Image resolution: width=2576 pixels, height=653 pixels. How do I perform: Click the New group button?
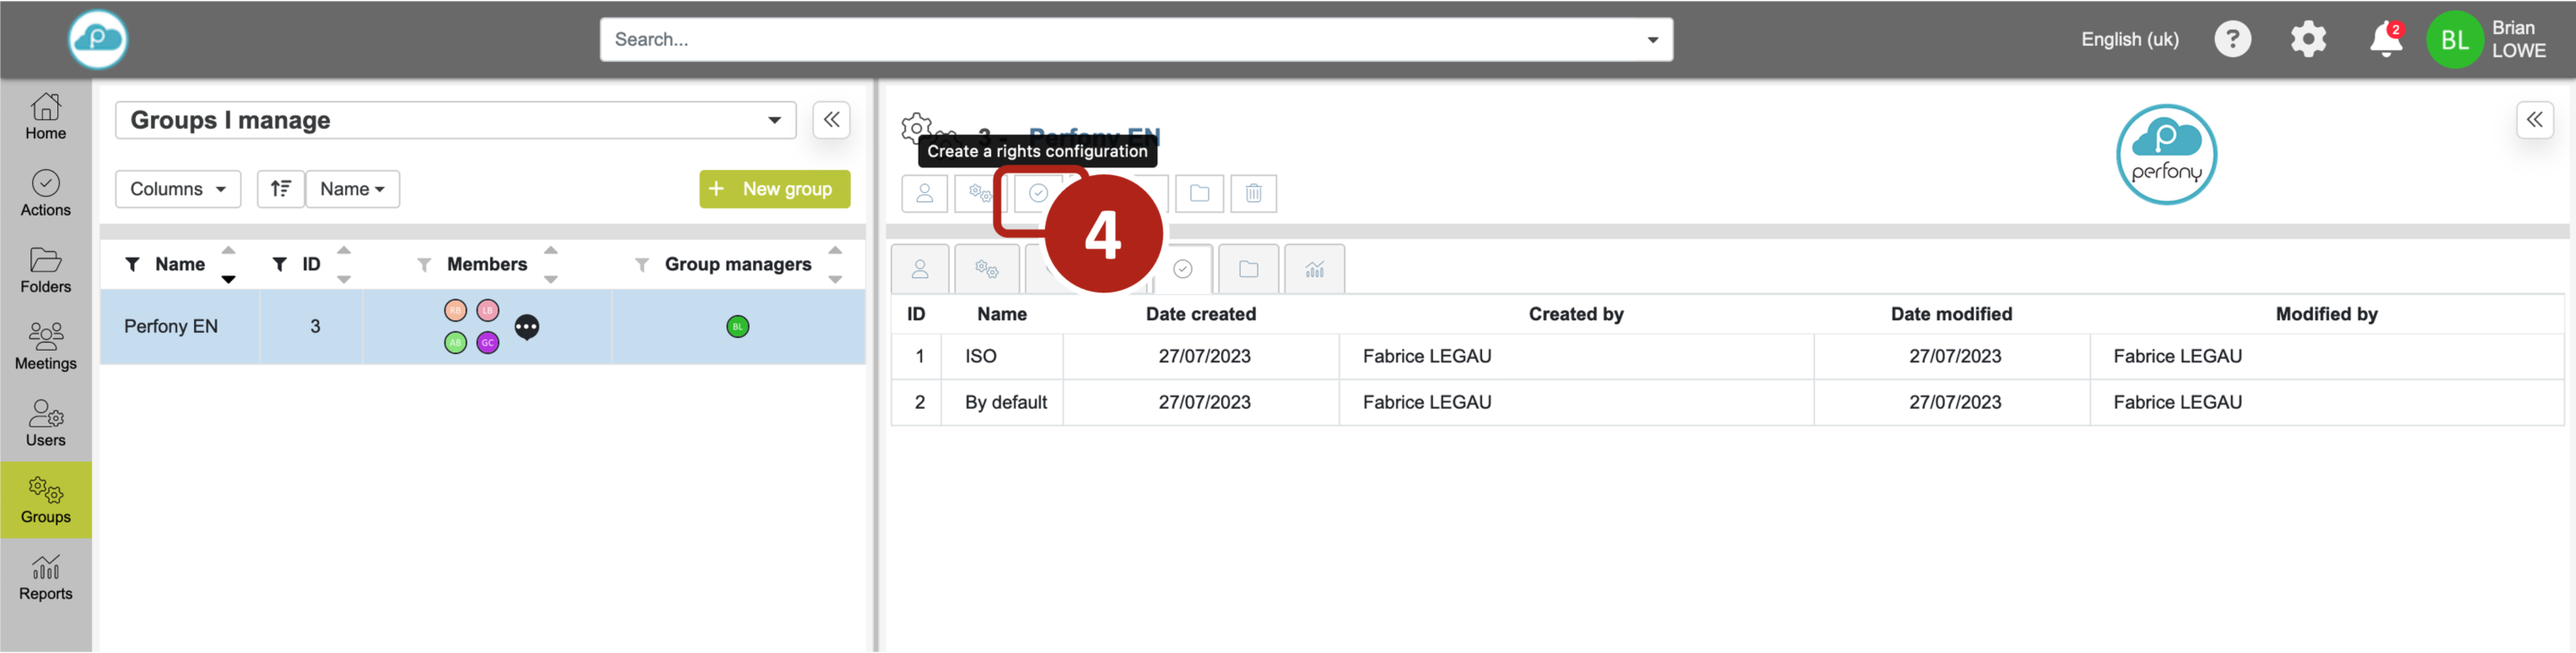pos(774,189)
